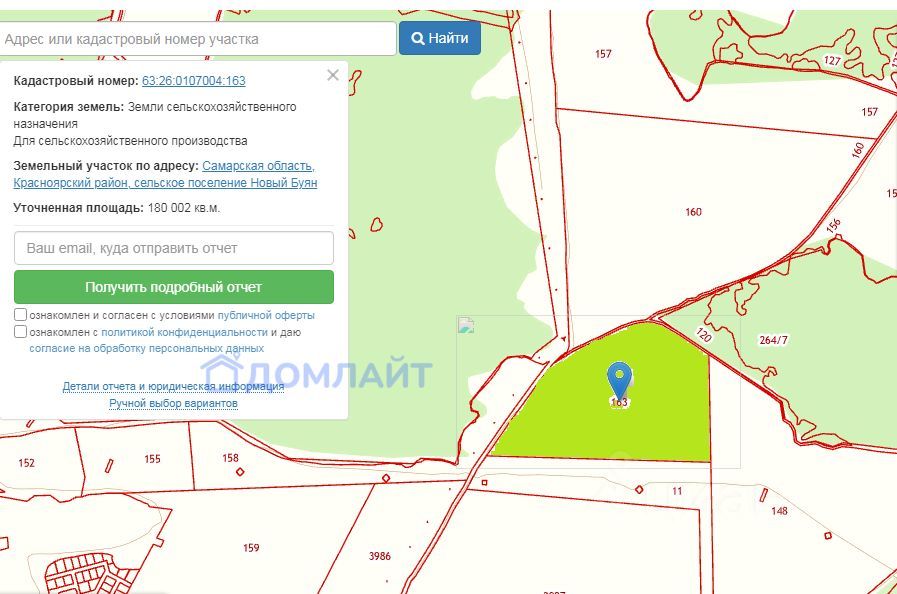Select parcel 158 on the map
The image size is (897, 594).
click(231, 458)
